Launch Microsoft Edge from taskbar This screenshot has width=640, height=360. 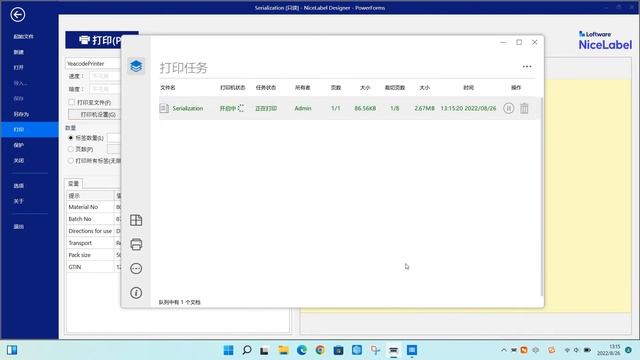(302, 350)
